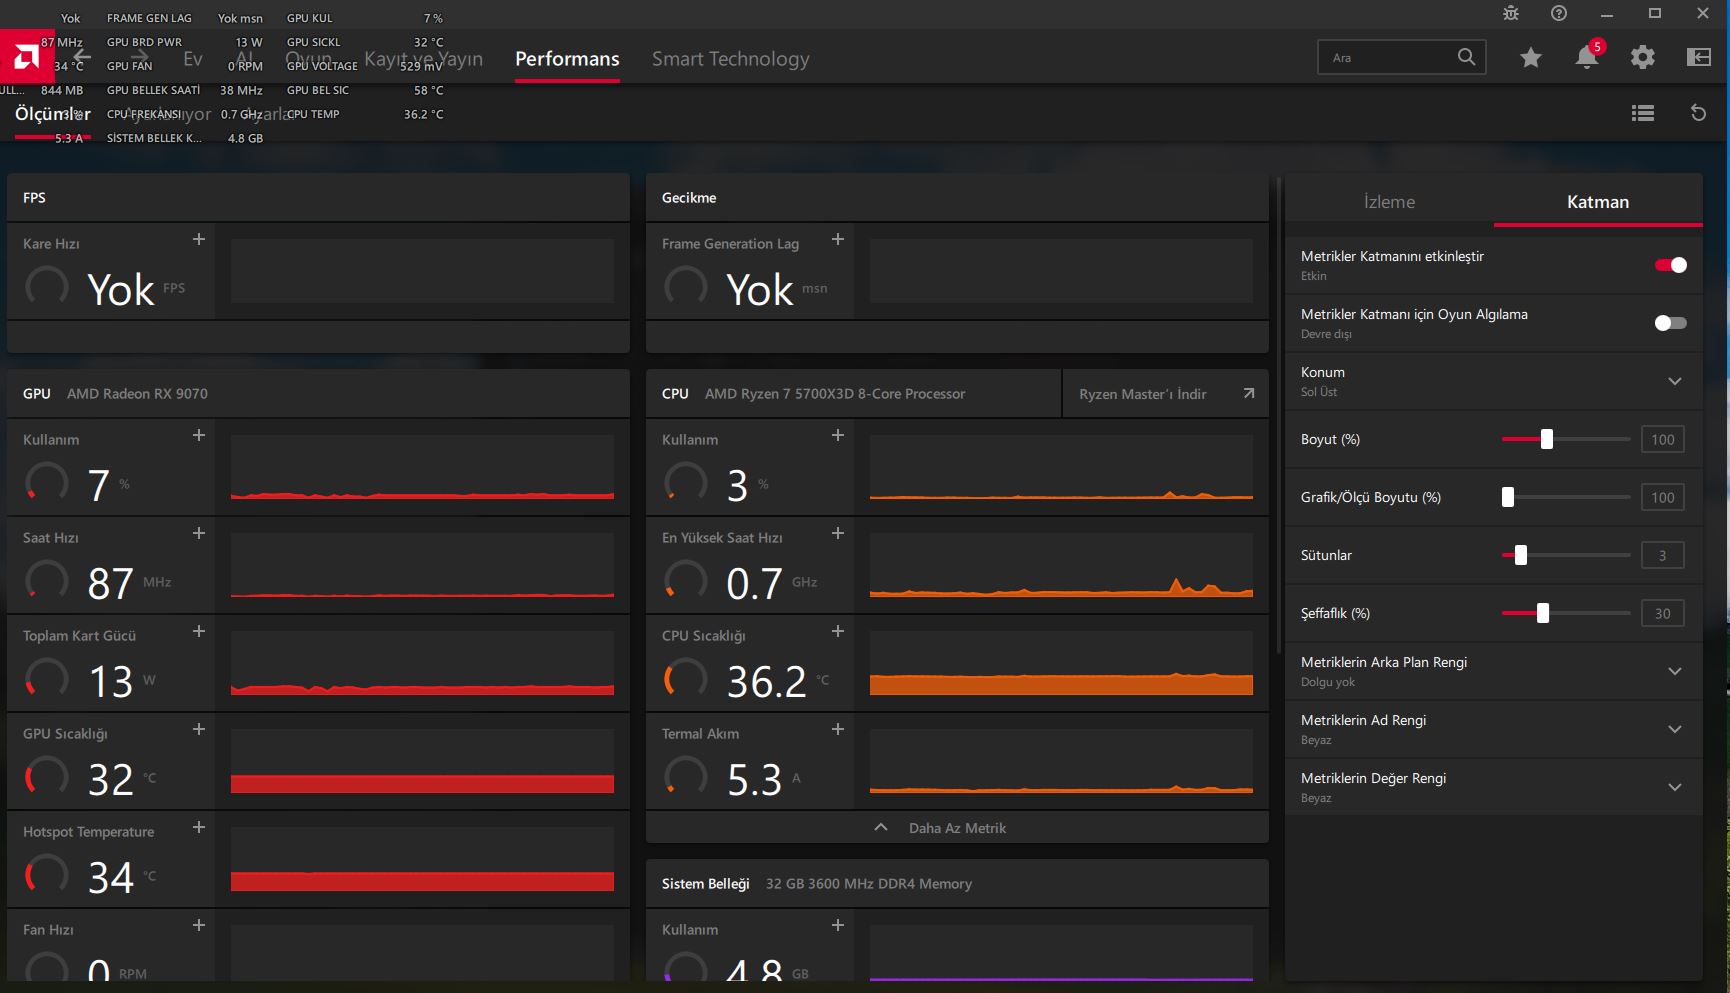Click the FPS section header
The image size is (1730, 993).
click(x=318, y=197)
